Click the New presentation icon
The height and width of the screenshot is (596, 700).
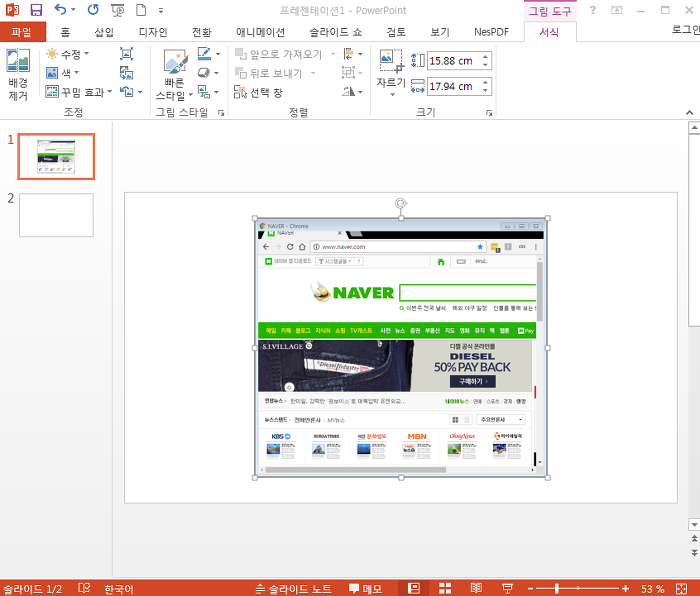(x=141, y=10)
